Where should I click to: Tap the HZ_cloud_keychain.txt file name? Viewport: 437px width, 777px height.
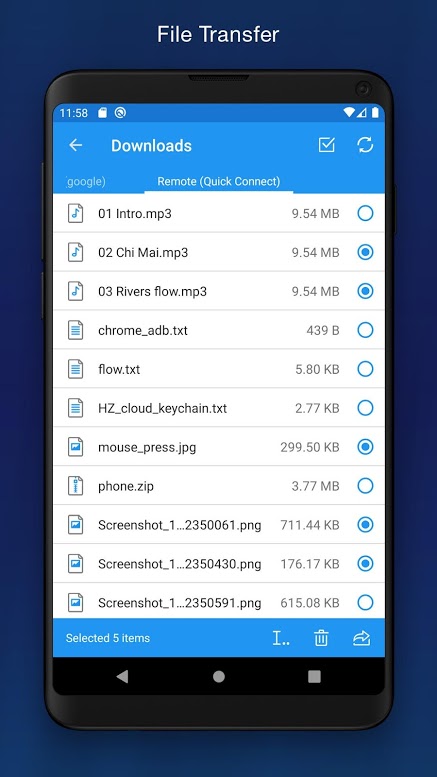(x=163, y=408)
